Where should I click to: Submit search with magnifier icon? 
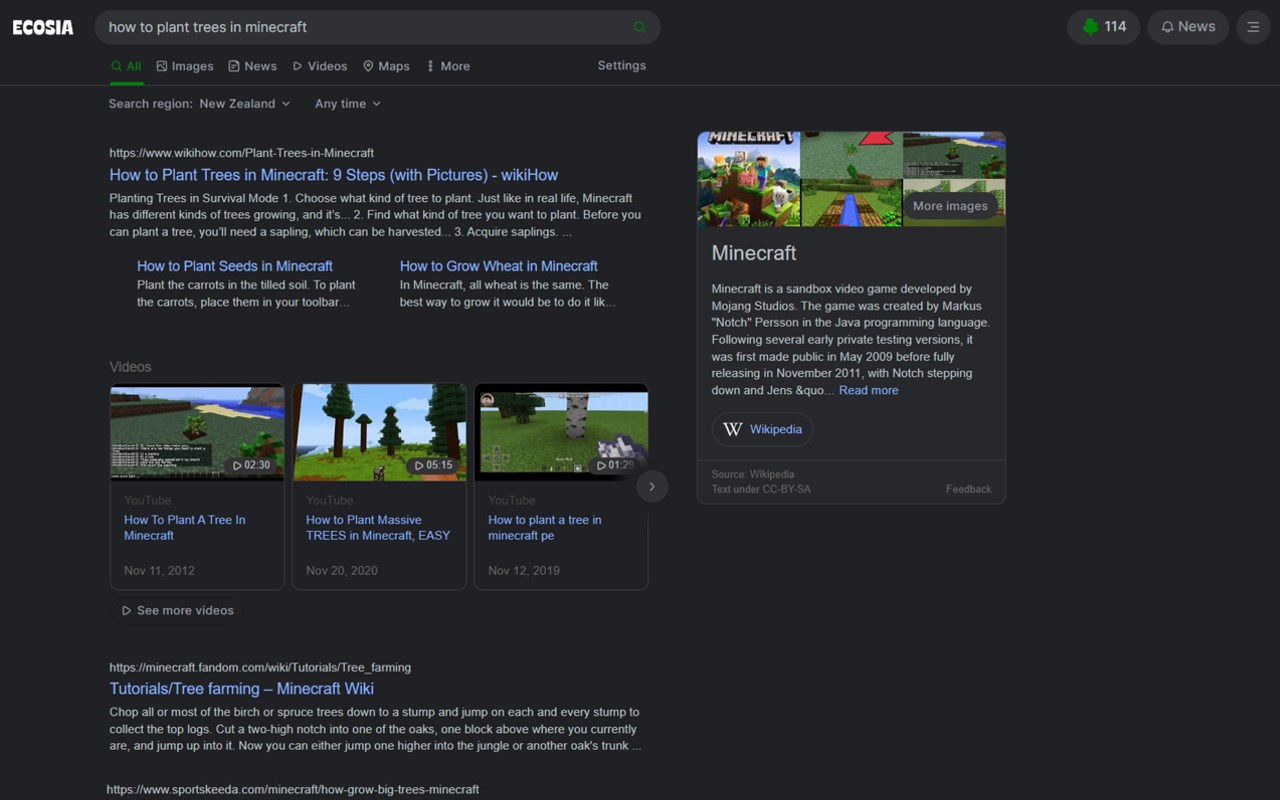tap(640, 27)
